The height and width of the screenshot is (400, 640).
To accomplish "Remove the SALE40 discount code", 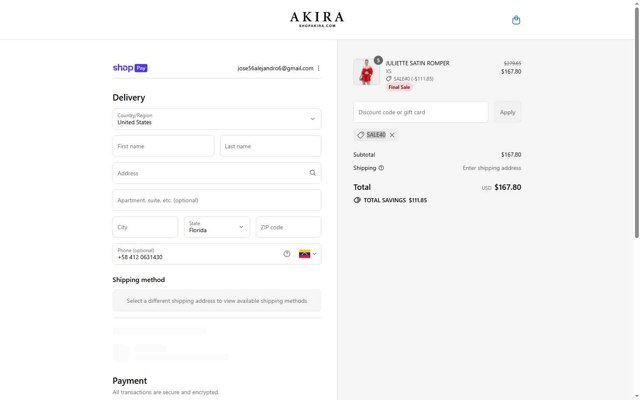I will click(392, 135).
